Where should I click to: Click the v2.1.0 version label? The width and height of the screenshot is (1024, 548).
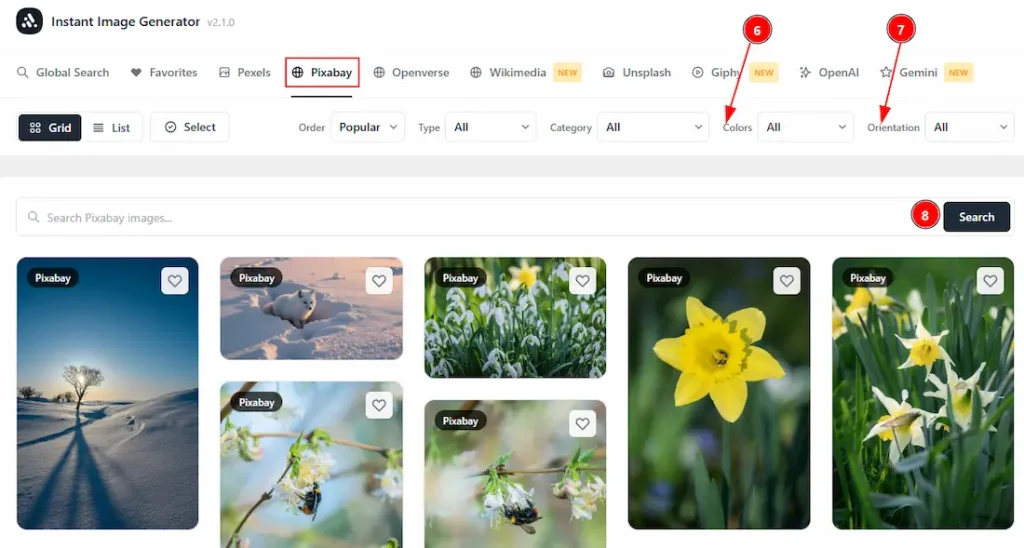[221, 22]
